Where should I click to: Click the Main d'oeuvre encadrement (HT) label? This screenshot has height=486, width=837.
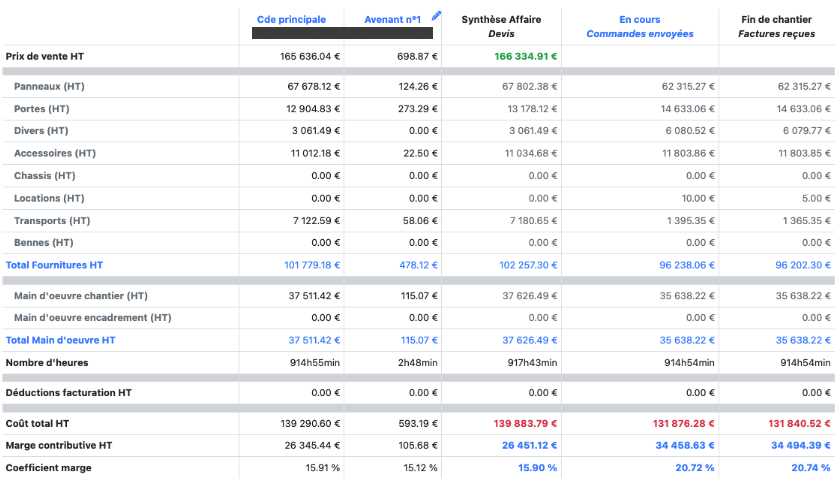pyautogui.click(x=92, y=318)
